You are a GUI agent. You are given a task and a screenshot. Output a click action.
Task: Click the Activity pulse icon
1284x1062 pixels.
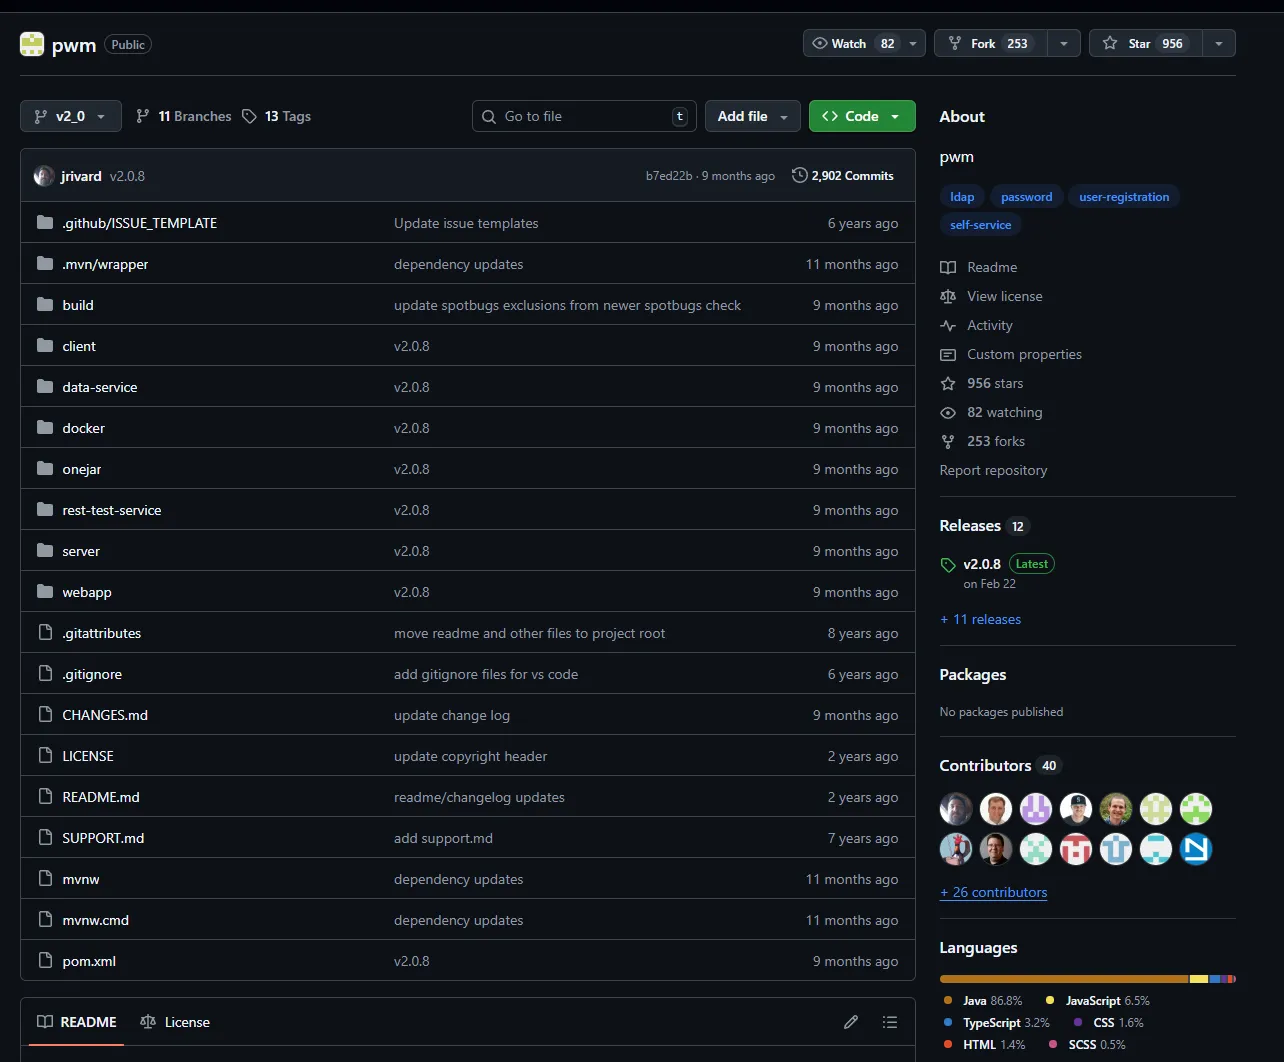948,325
